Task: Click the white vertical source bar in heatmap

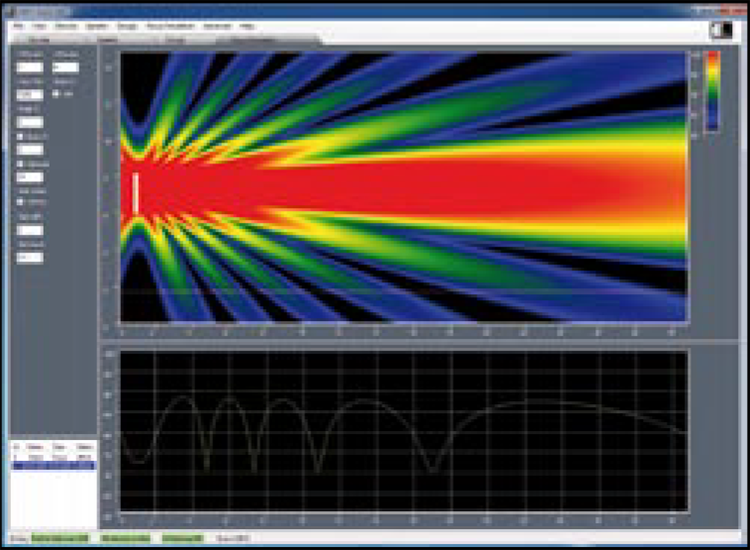Action: pyautogui.click(x=136, y=193)
